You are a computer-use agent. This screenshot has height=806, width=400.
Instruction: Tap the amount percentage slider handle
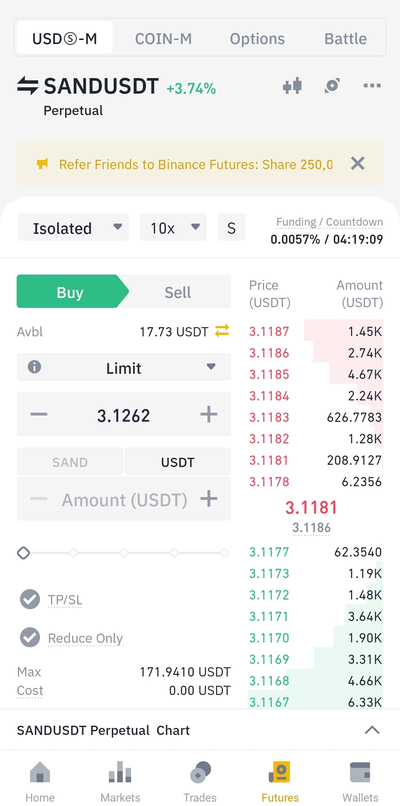pyautogui.click(x=24, y=553)
